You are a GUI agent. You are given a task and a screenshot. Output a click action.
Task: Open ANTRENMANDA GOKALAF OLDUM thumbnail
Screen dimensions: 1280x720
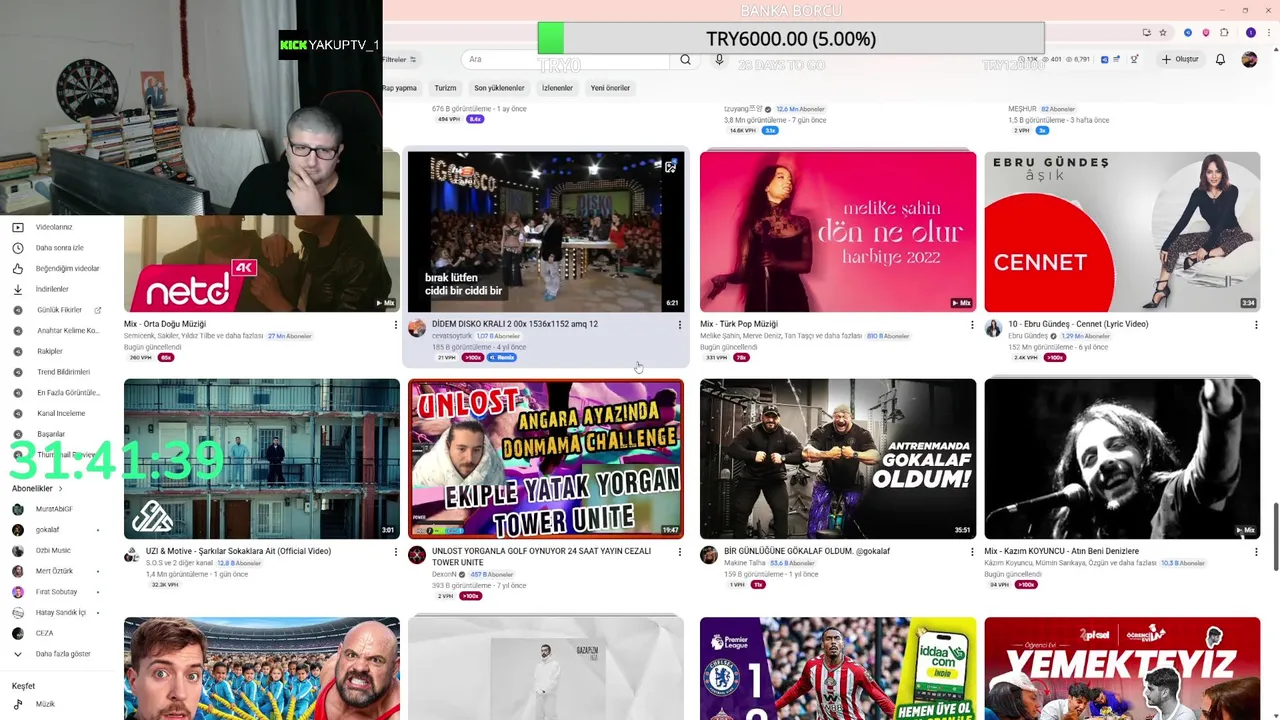838,459
